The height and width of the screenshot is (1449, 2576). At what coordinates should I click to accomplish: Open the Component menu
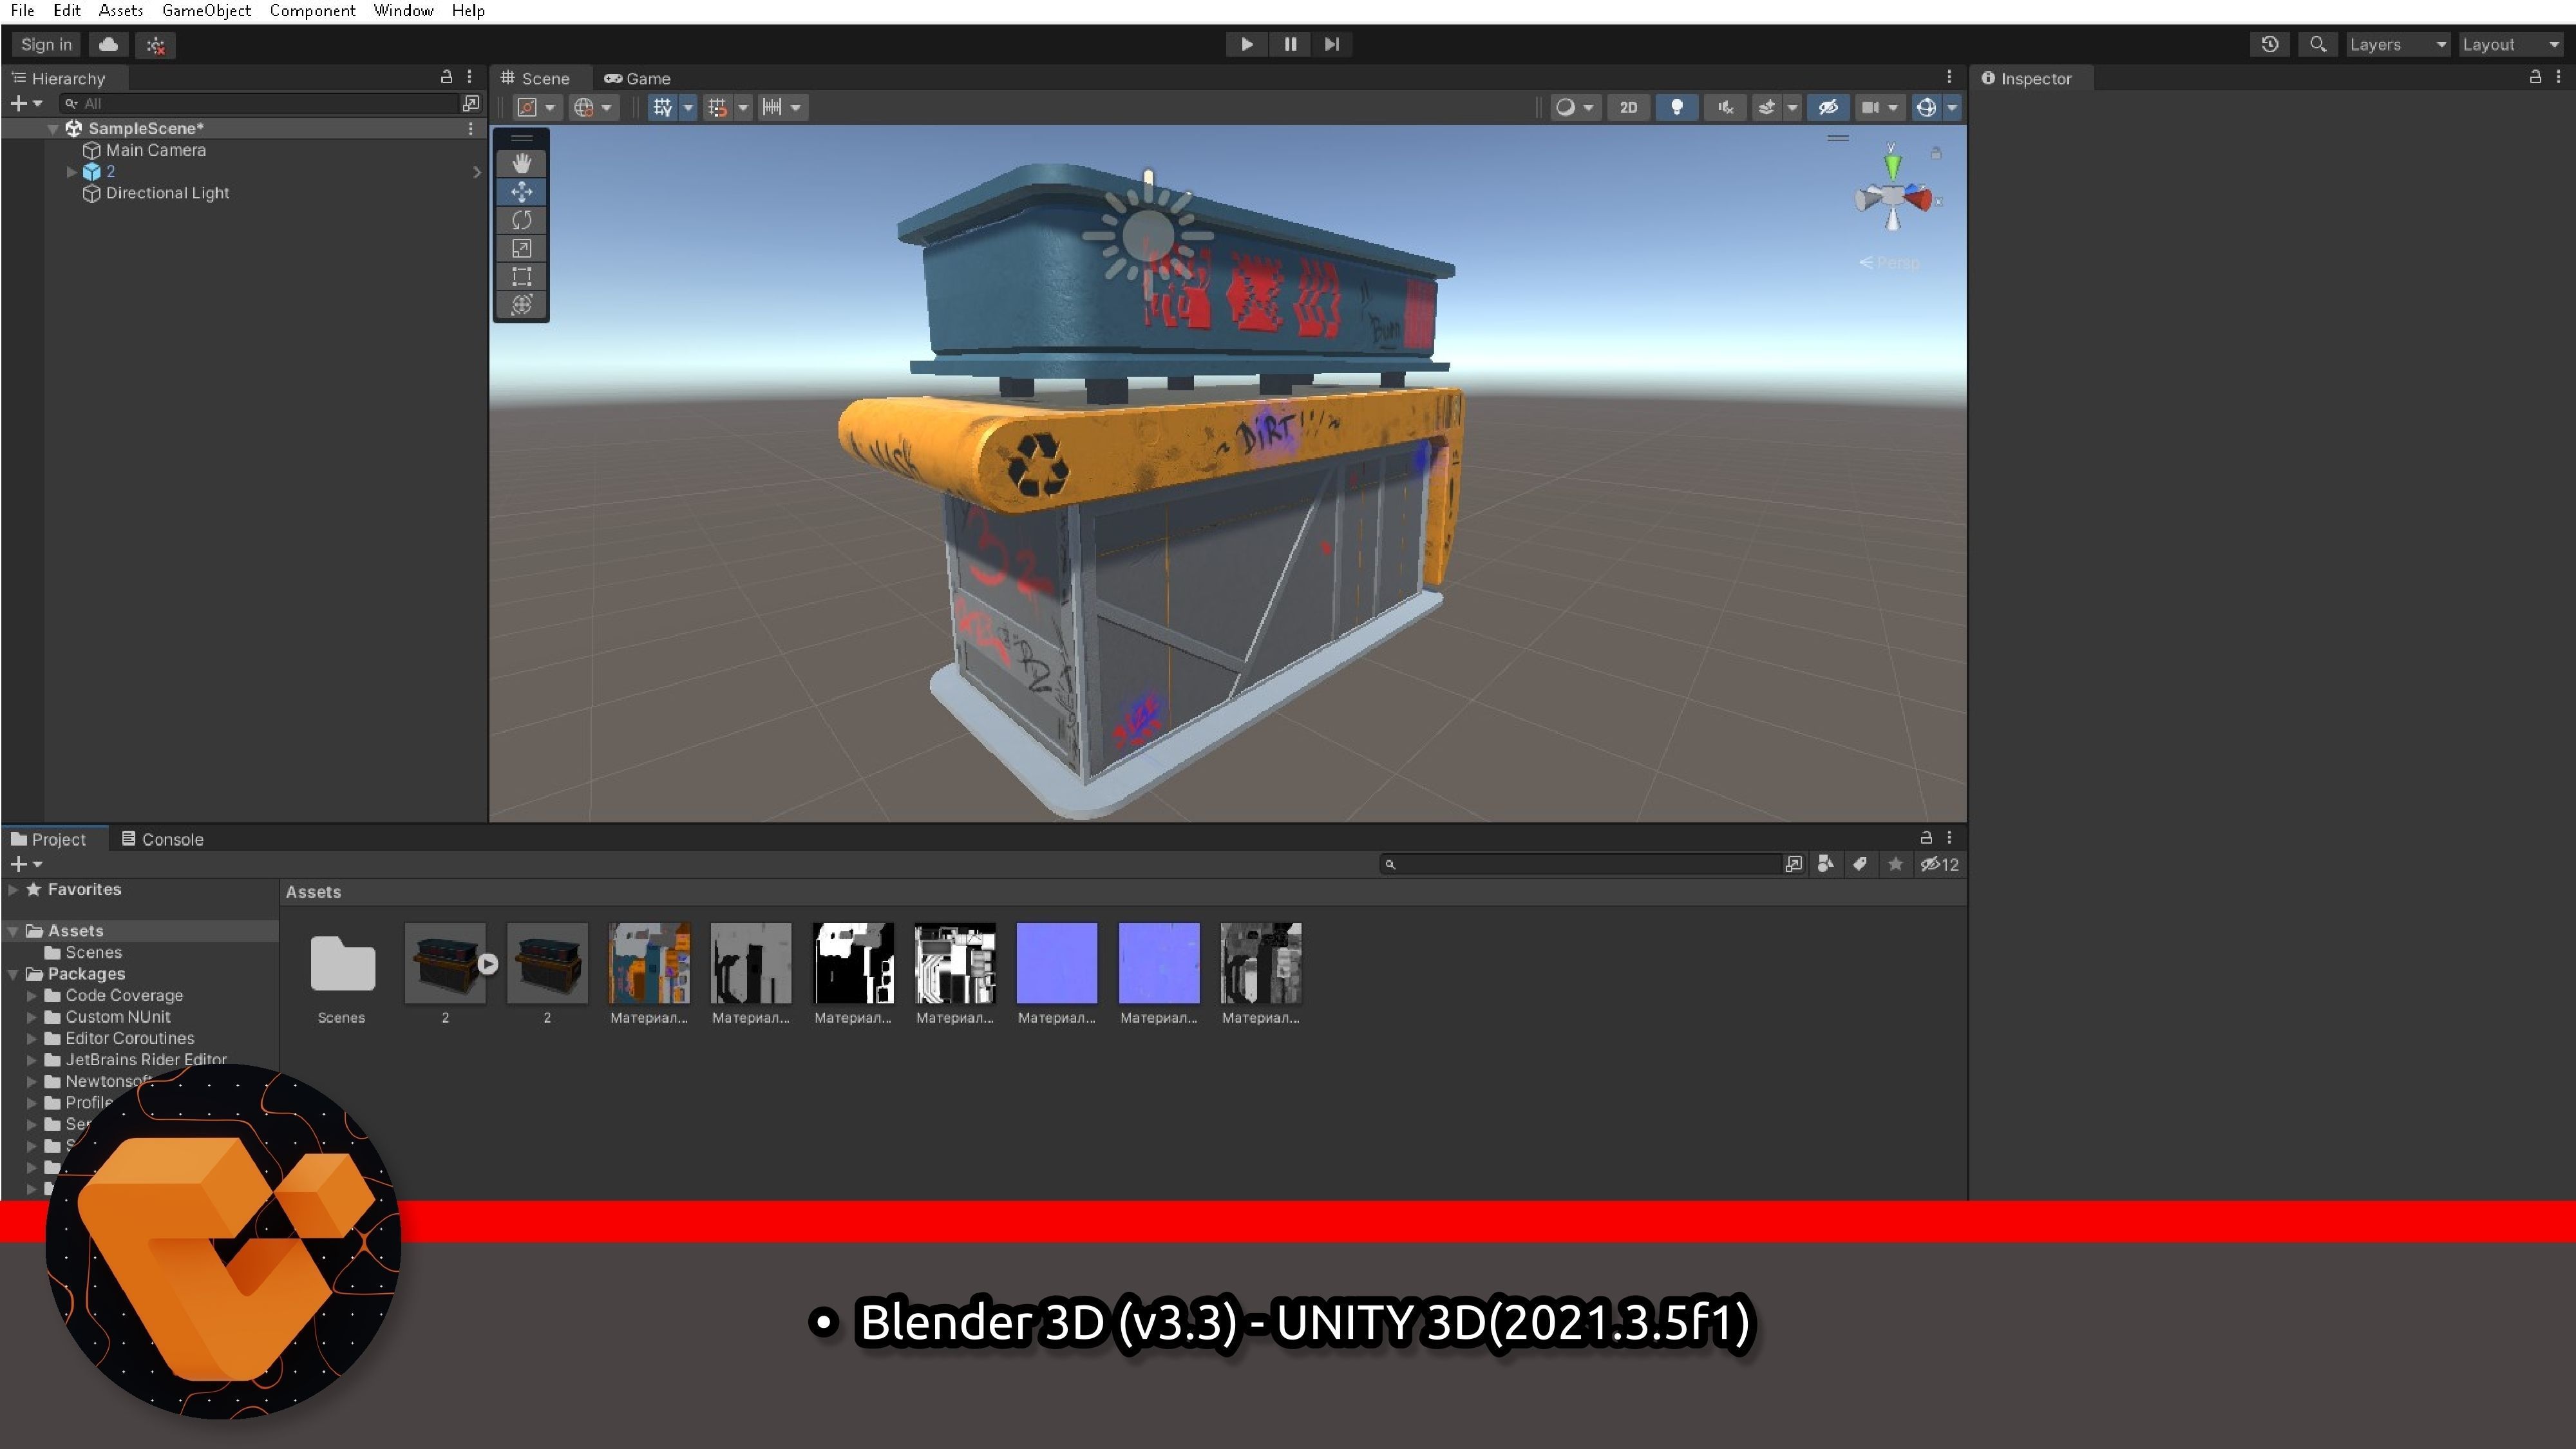pos(312,11)
